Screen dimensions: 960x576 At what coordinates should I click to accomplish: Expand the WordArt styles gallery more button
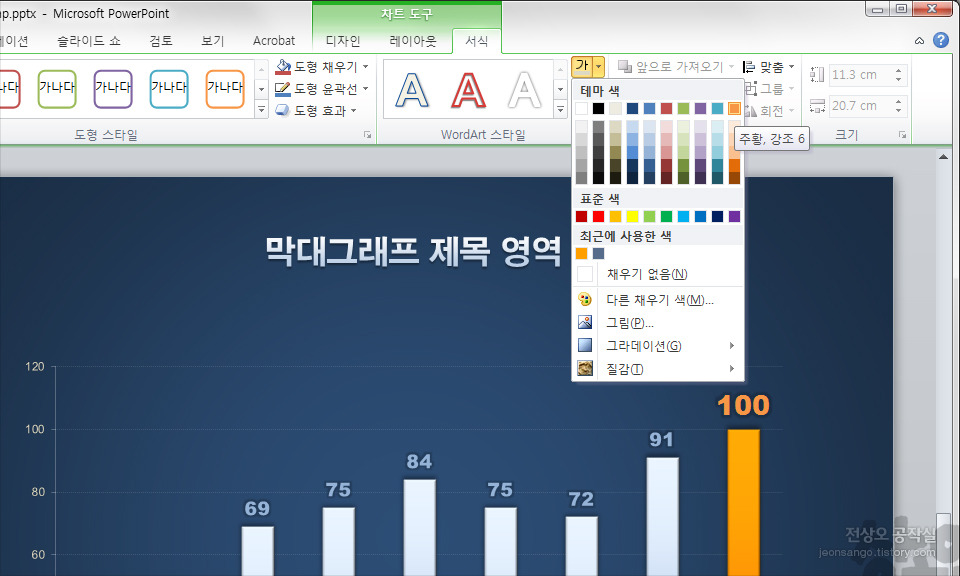click(x=560, y=110)
